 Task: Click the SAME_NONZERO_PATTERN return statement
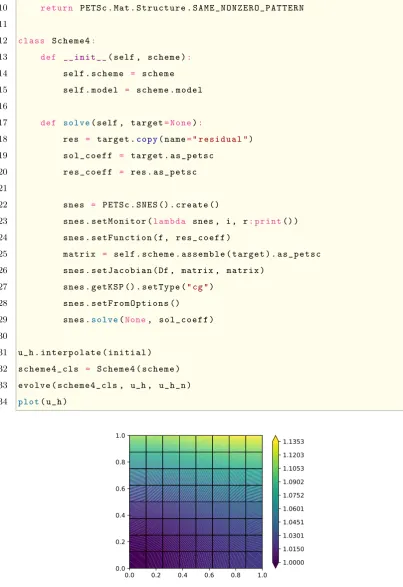pyautogui.click(x=172, y=8)
